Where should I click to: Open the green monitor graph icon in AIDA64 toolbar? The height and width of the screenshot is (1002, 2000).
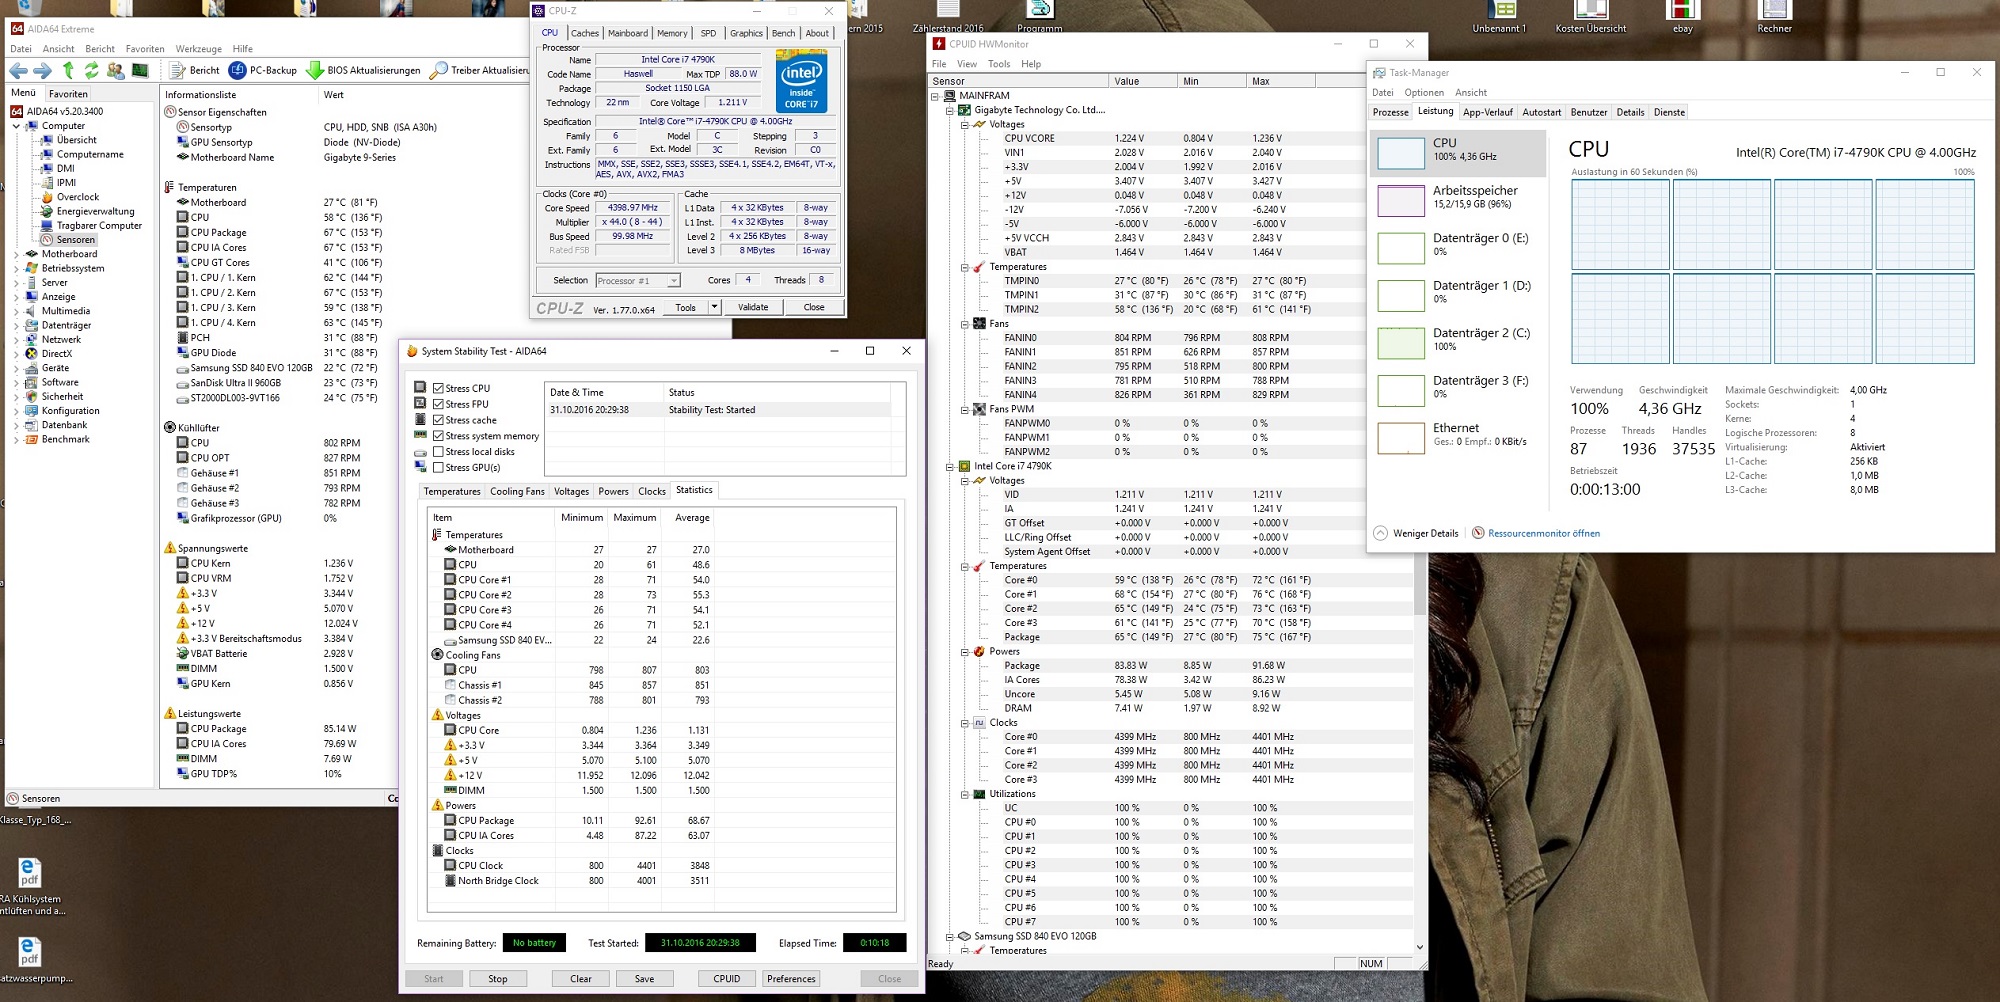point(140,70)
